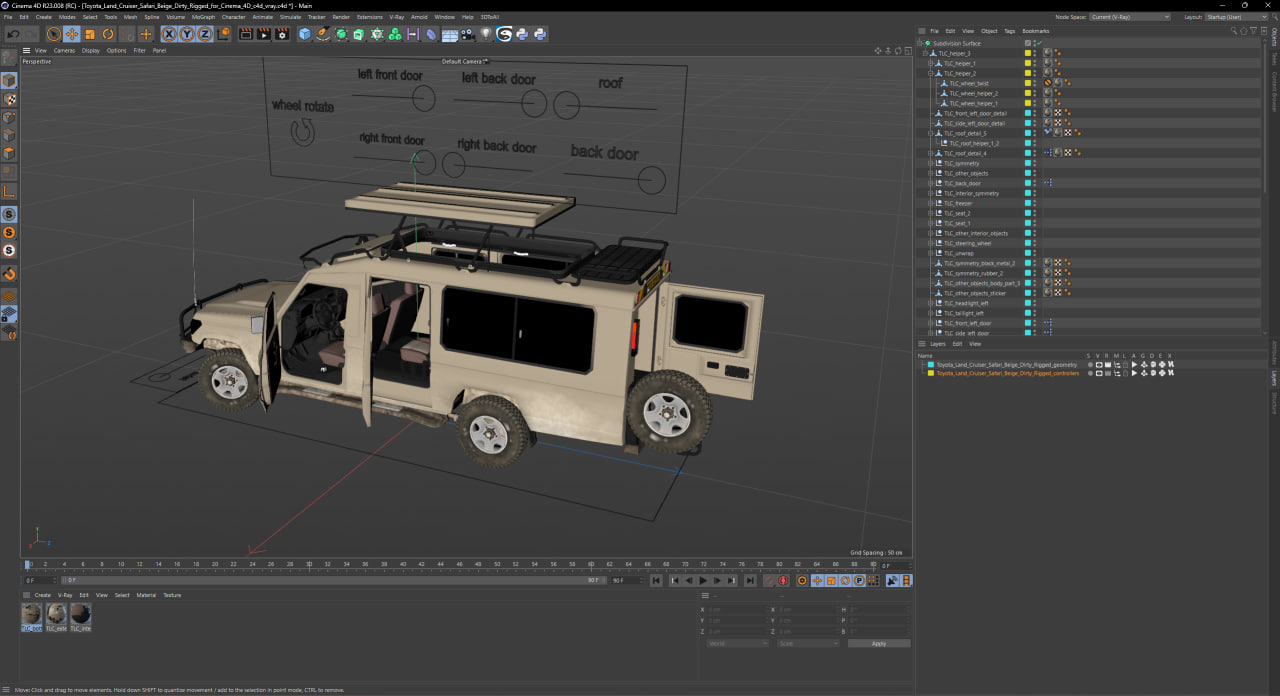Viewport: 1280px width, 696px height.
Task: Click Render to Picture Viewer icon
Action: coord(264,34)
